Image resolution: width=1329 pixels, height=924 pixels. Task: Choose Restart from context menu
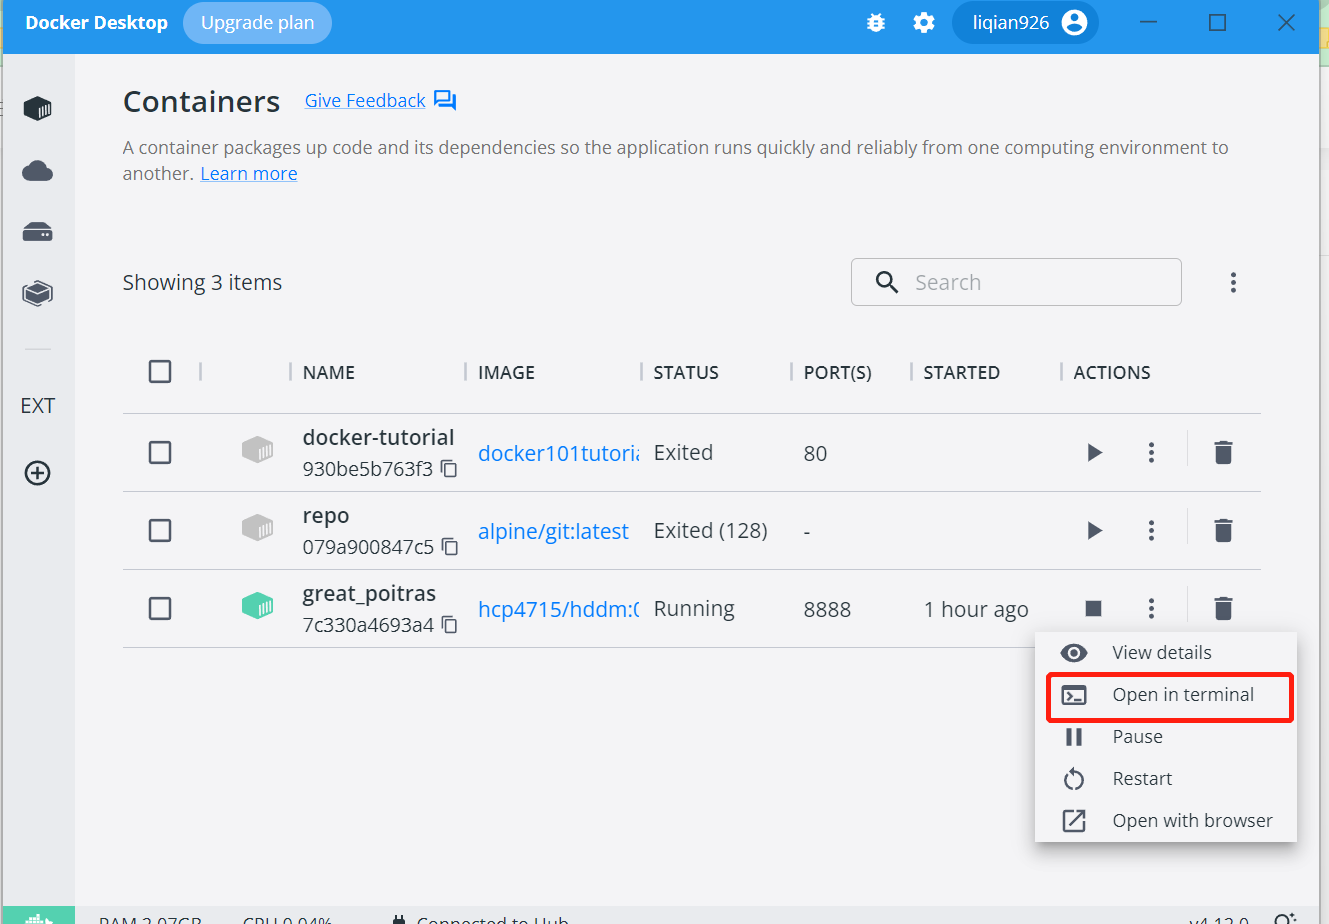[x=1166, y=779]
